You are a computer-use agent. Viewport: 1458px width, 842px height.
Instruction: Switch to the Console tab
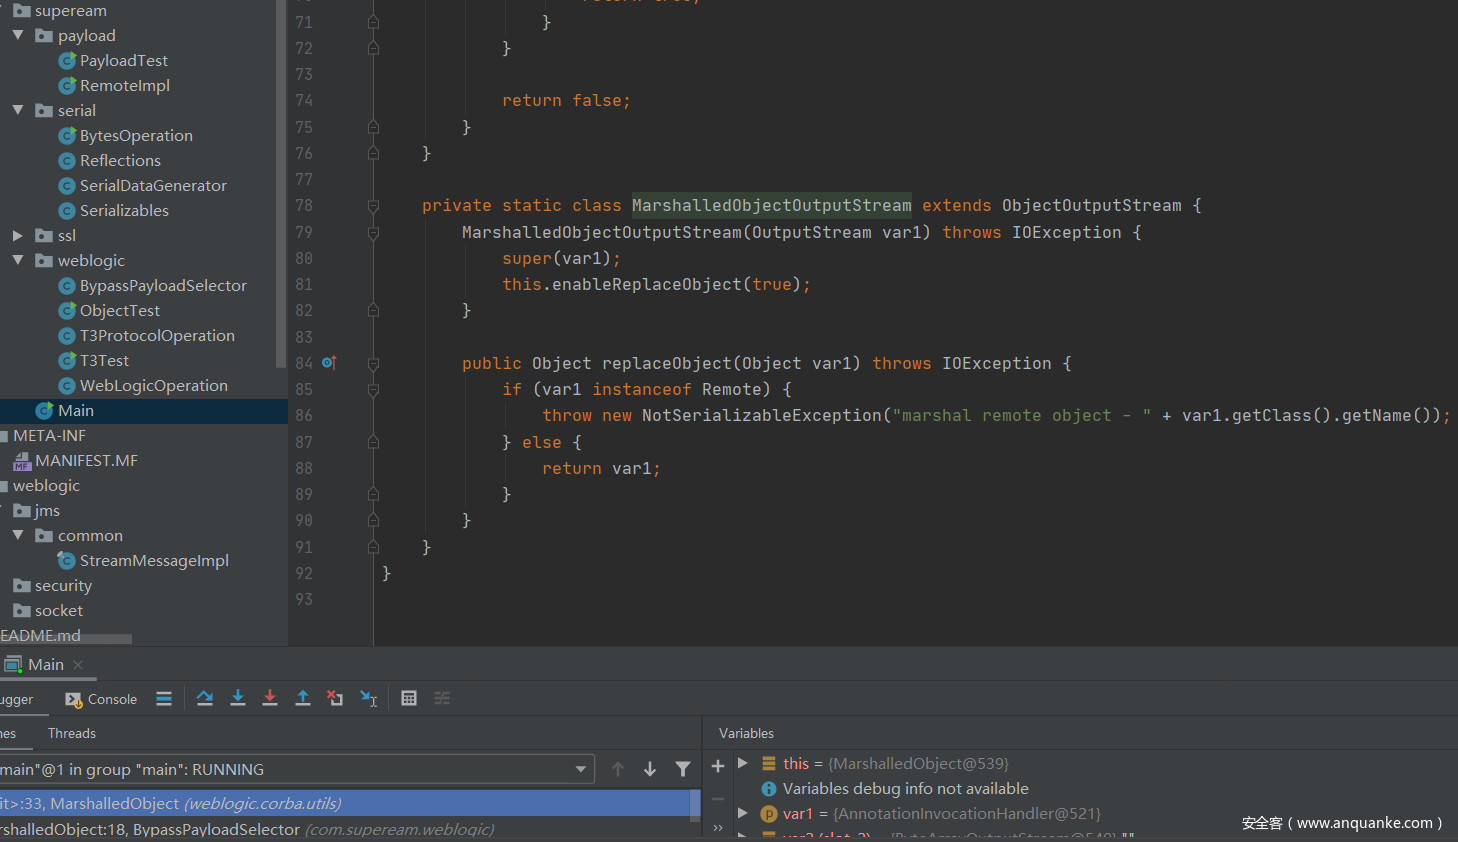101,699
